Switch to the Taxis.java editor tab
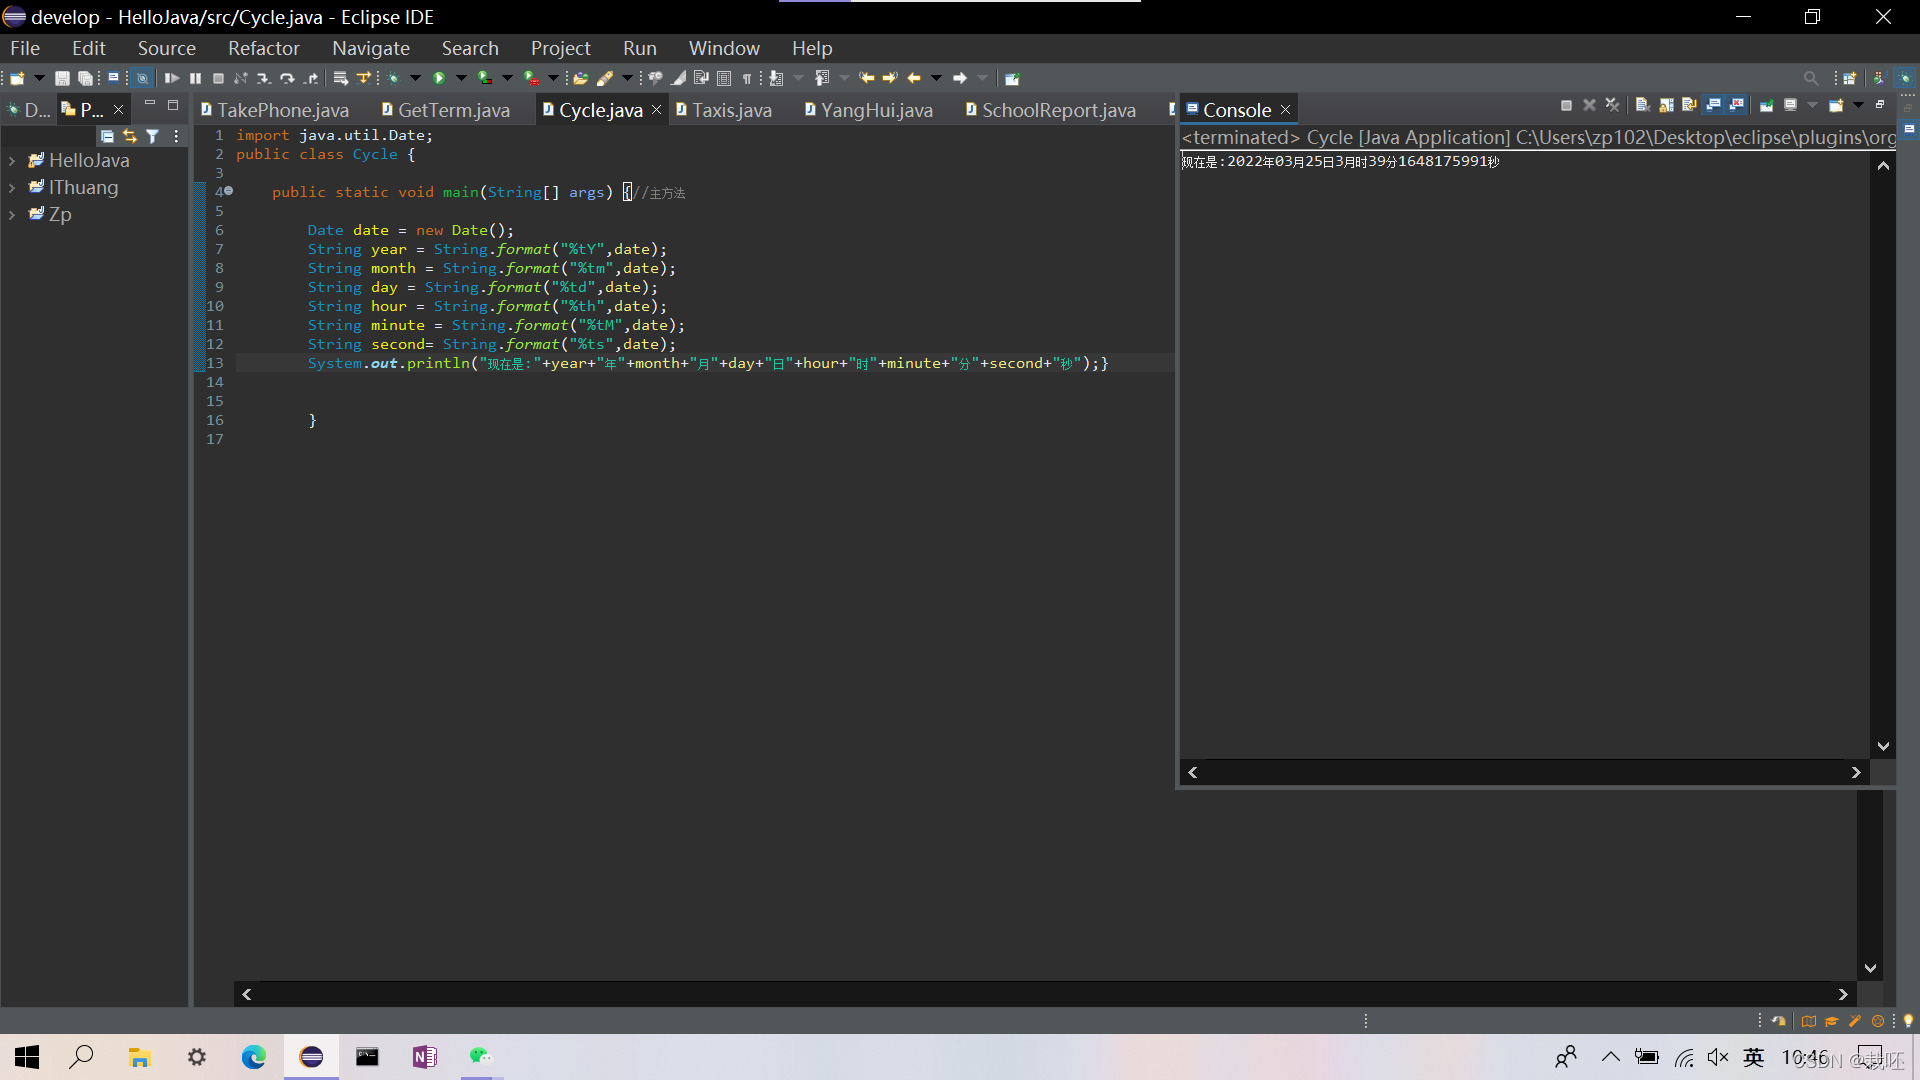This screenshot has width=1920, height=1080. click(731, 110)
